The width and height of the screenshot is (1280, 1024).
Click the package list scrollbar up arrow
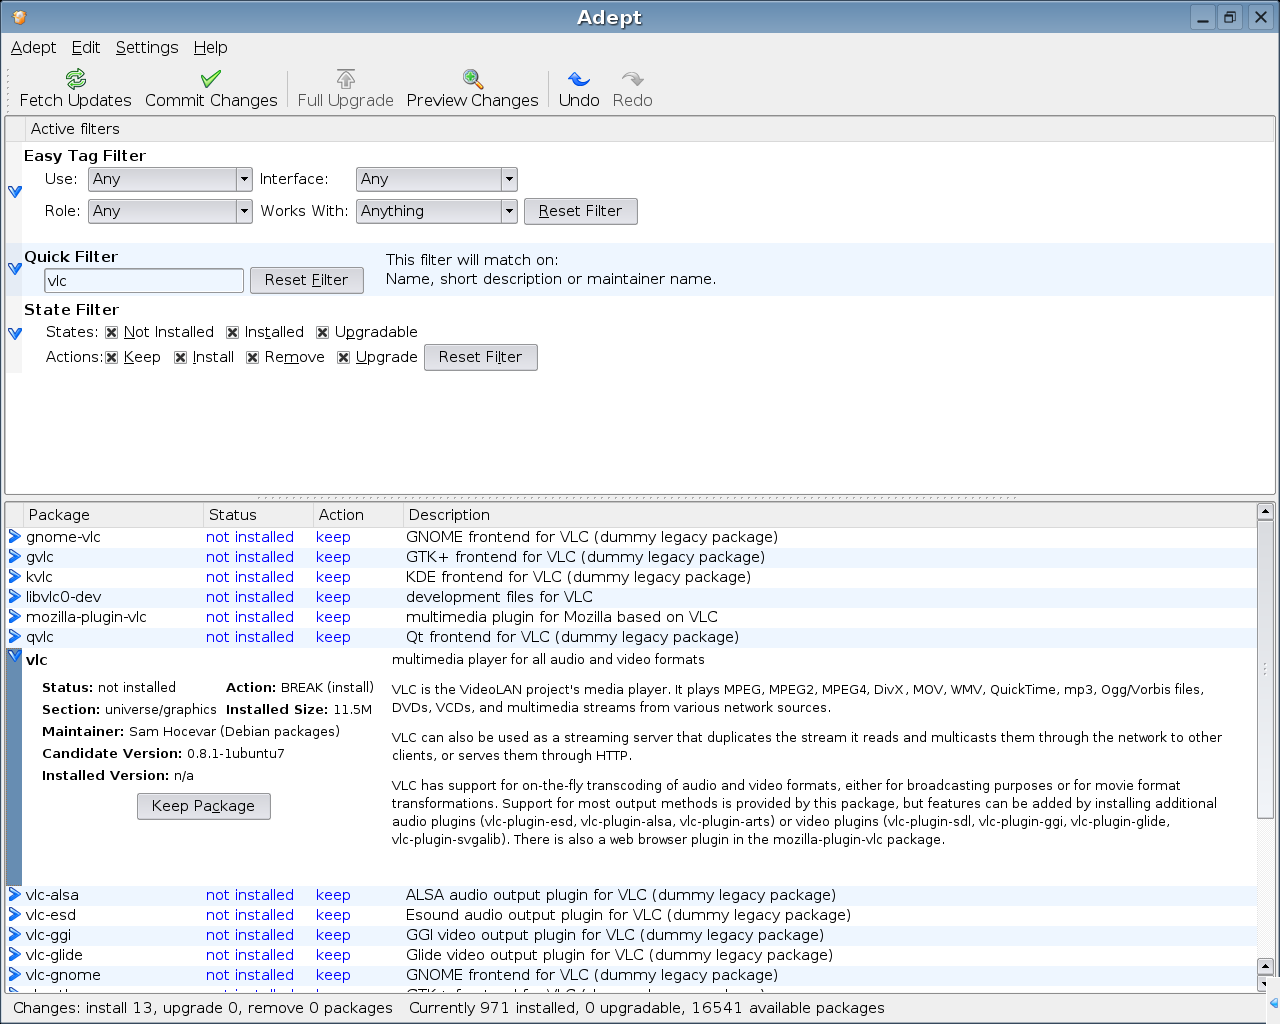click(x=1265, y=511)
